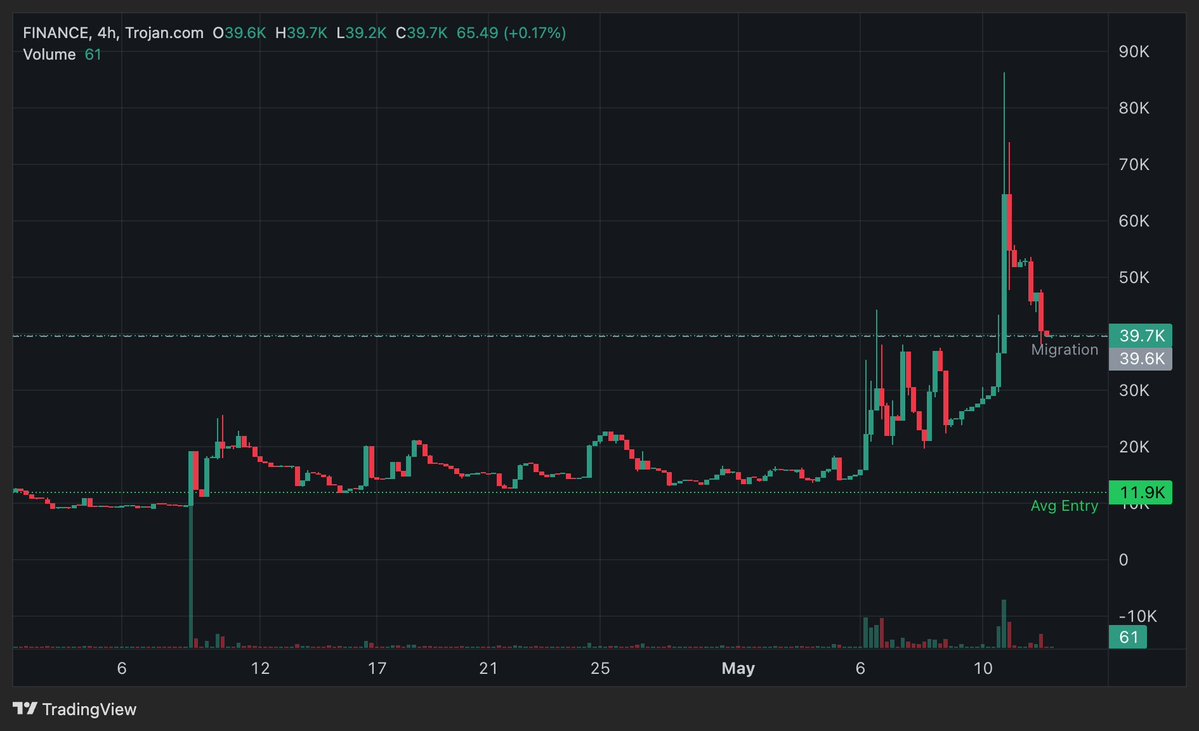Select the 39.7K current price label
The width and height of the screenshot is (1199, 731).
point(1140,335)
